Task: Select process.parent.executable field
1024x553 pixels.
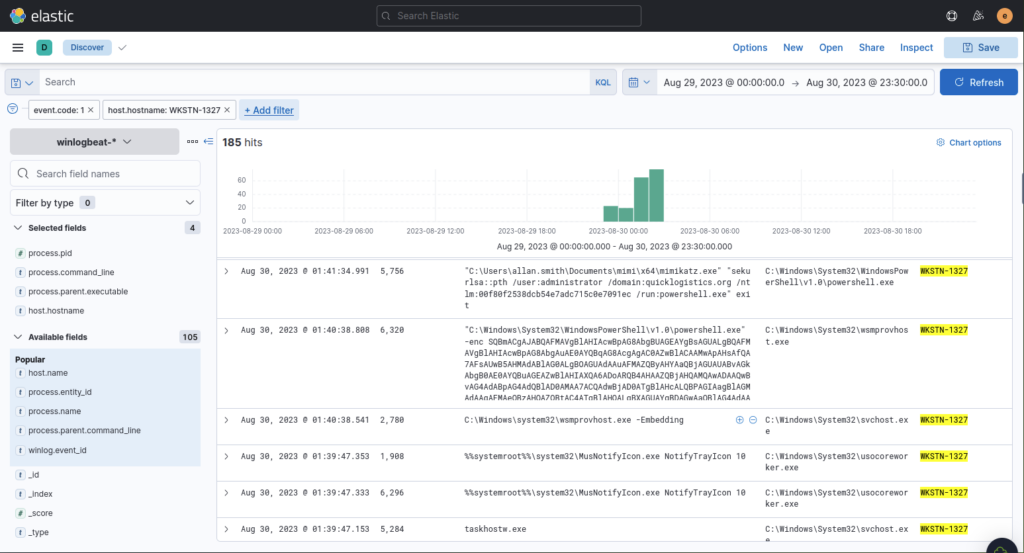Action: tap(78, 291)
